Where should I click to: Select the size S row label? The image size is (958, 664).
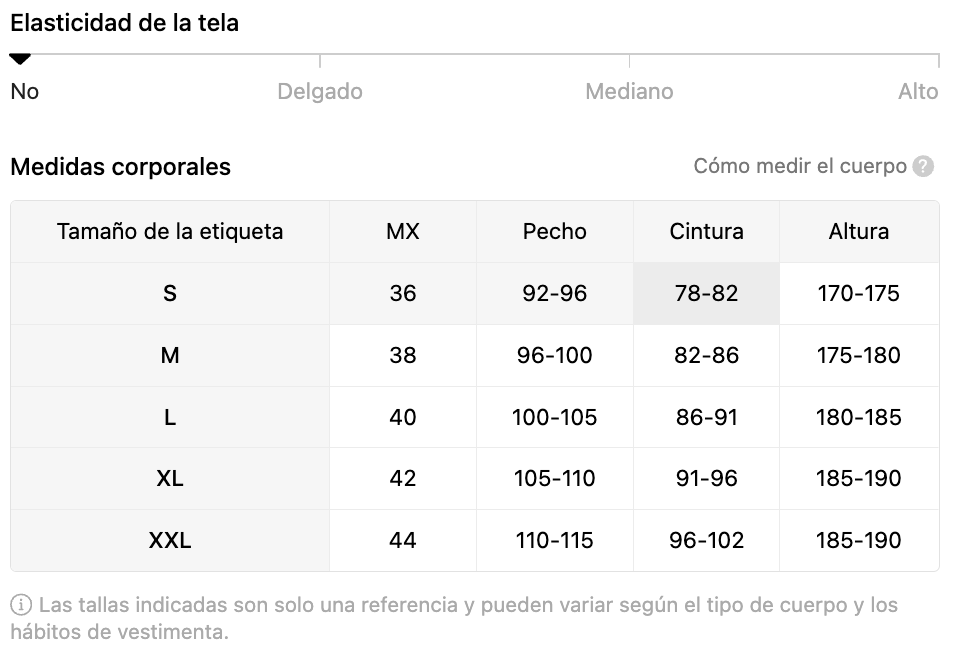170,294
